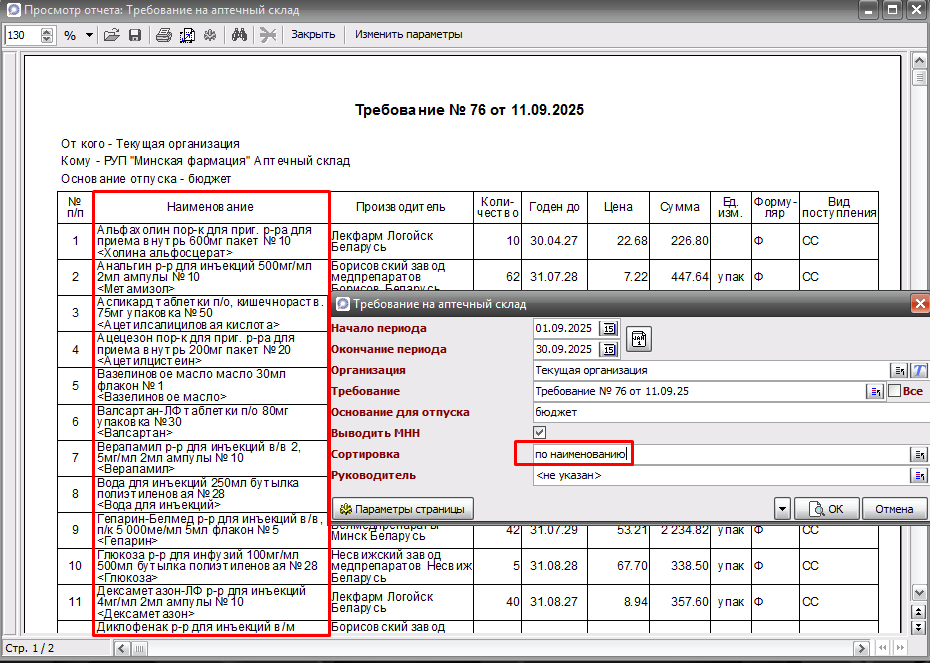Toggle the Выводить МНН checkbox
Image resolution: width=930 pixels, height=663 pixels.
pos(540,433)
